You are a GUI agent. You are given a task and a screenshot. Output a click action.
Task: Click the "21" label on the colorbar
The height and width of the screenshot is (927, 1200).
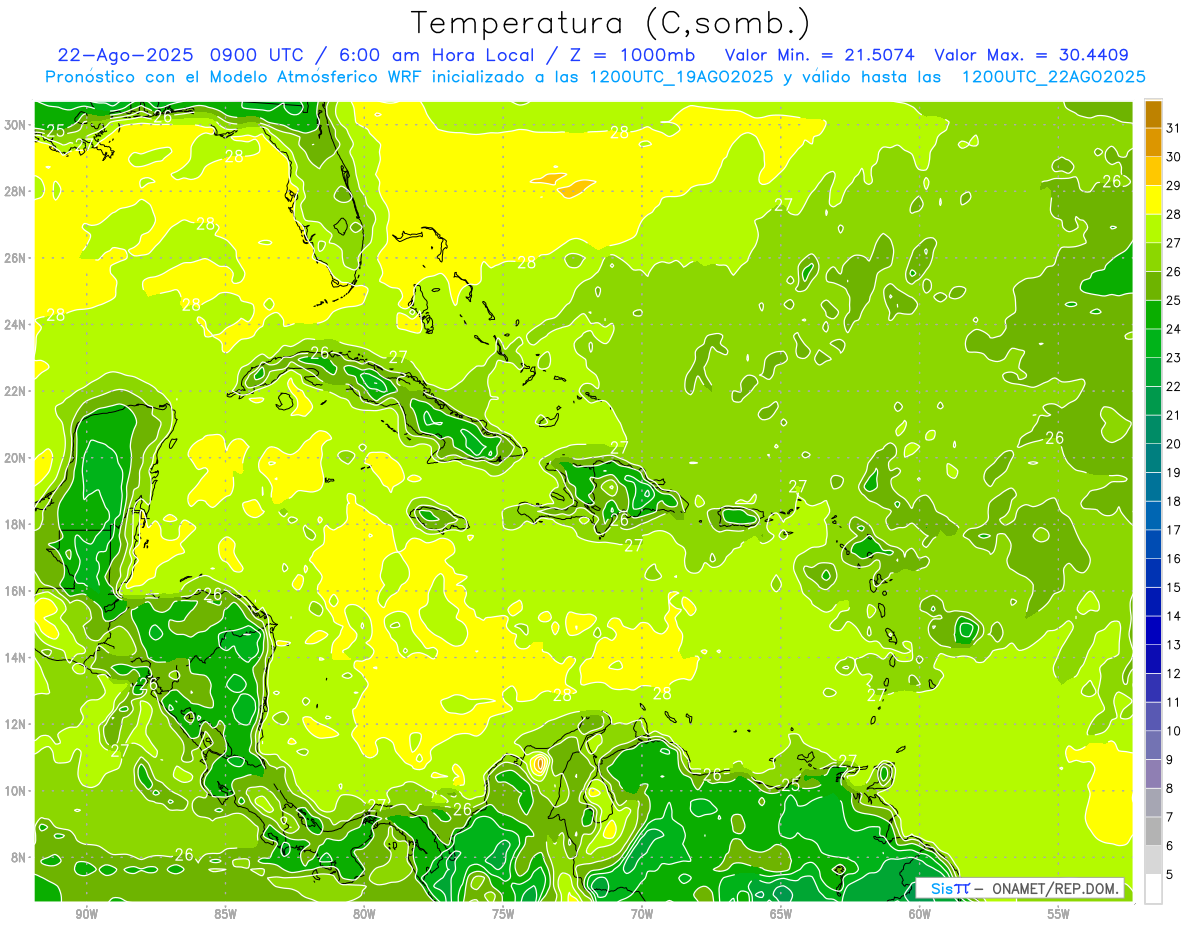(1174, 415)
